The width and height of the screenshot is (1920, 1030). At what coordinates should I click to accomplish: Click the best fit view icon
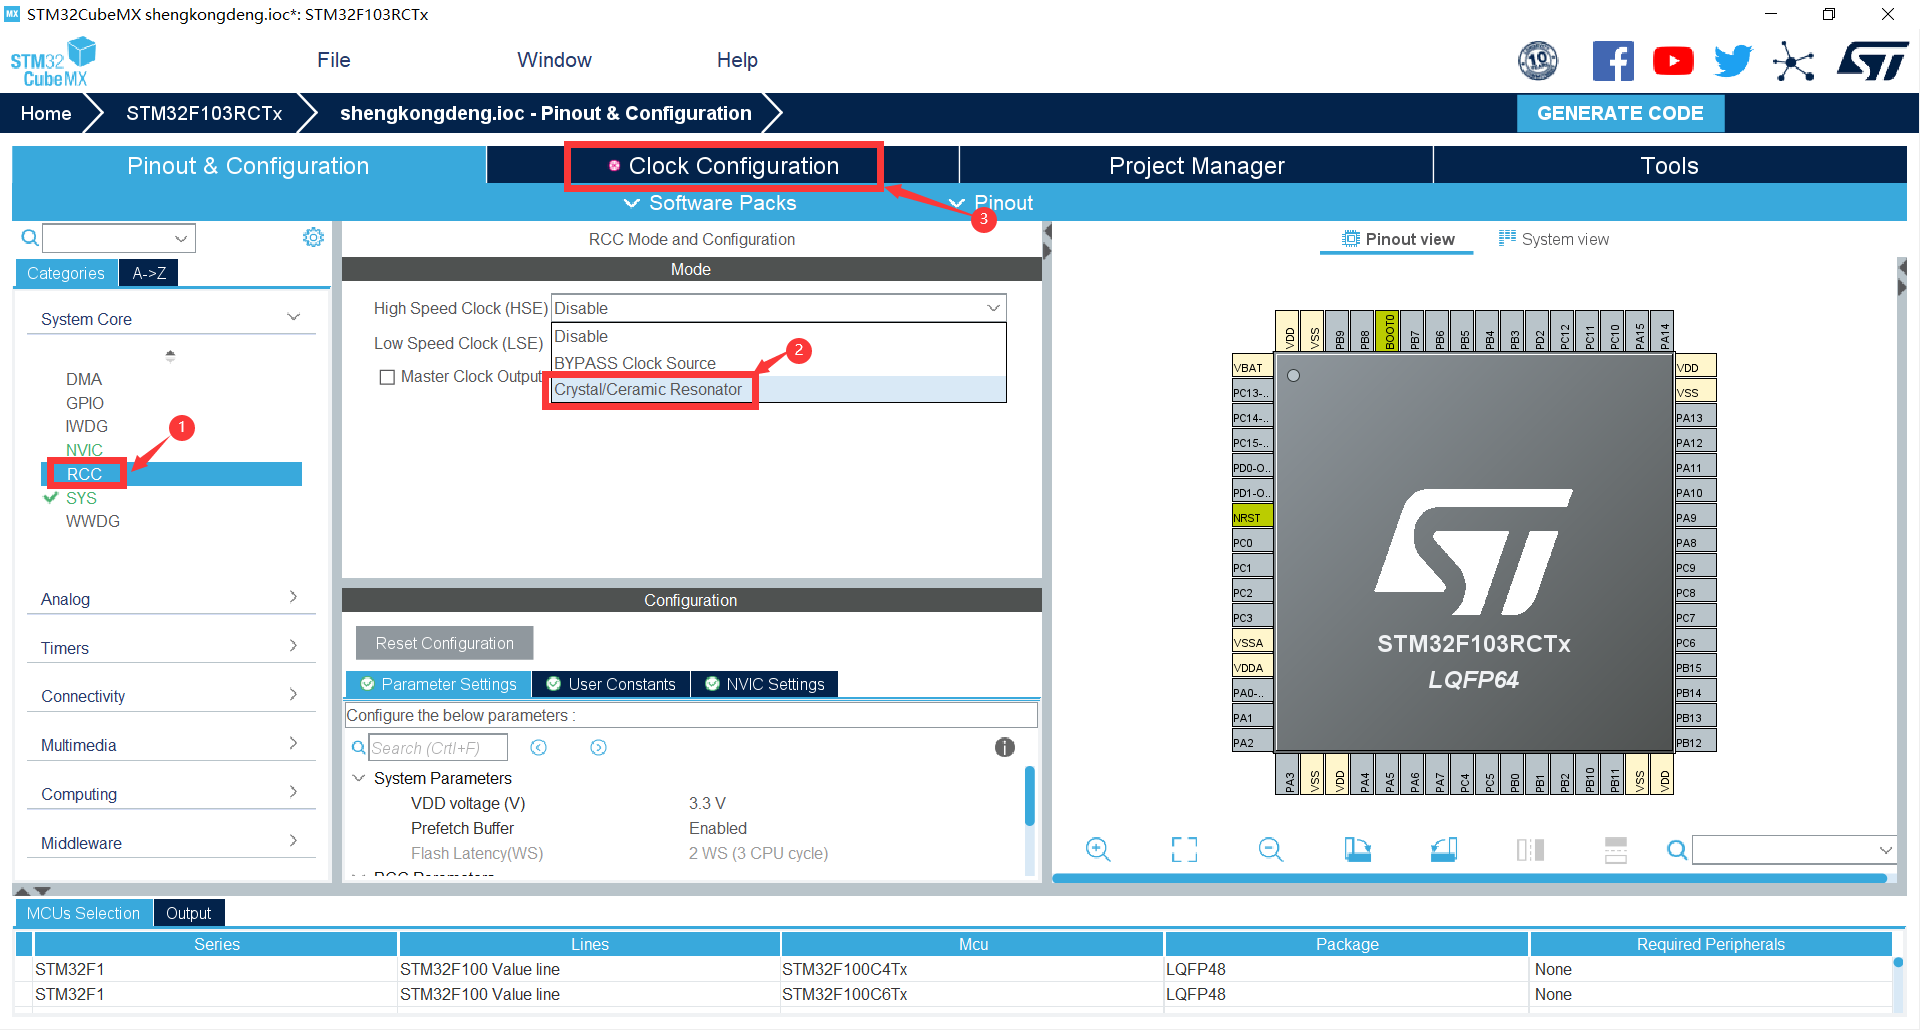tap(1183, 849)
